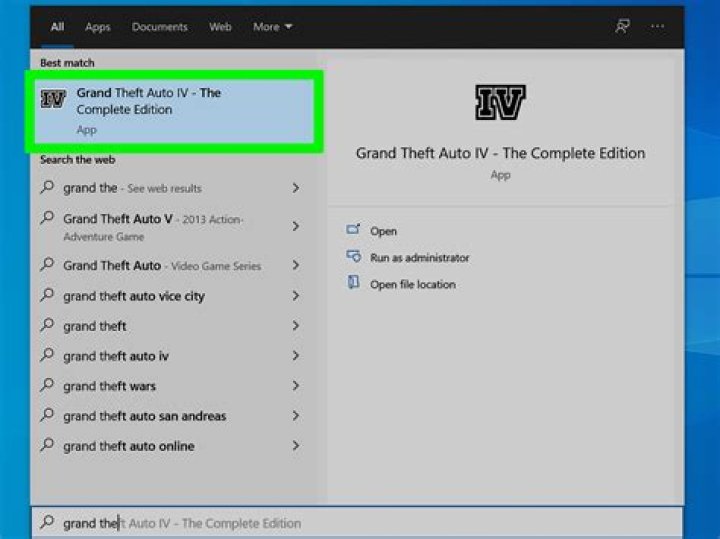Select 'grand theft auto san andreas' suggestion
This screenshot has height=539, width=720.
point(144,416)
